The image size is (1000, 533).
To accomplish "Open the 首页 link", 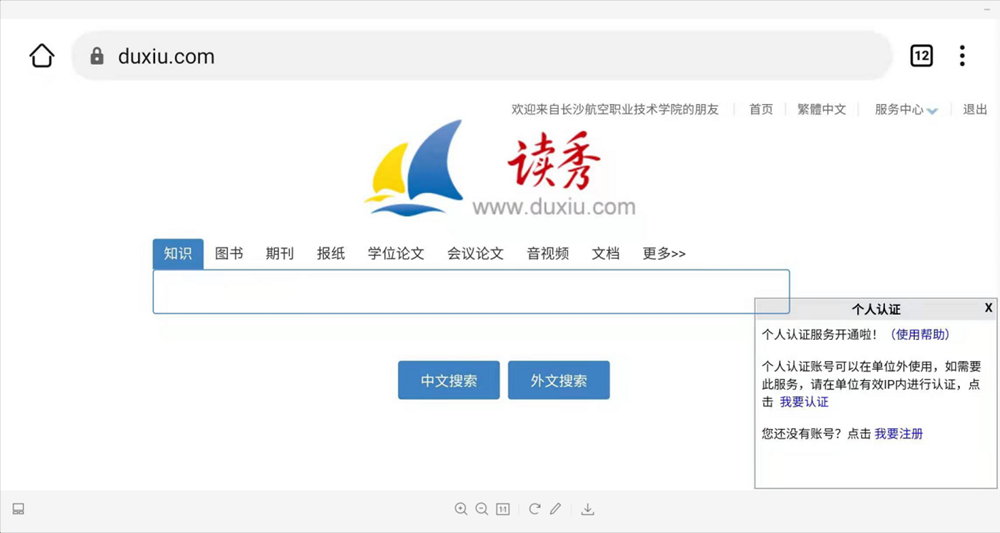I will [x=761, y=110].
